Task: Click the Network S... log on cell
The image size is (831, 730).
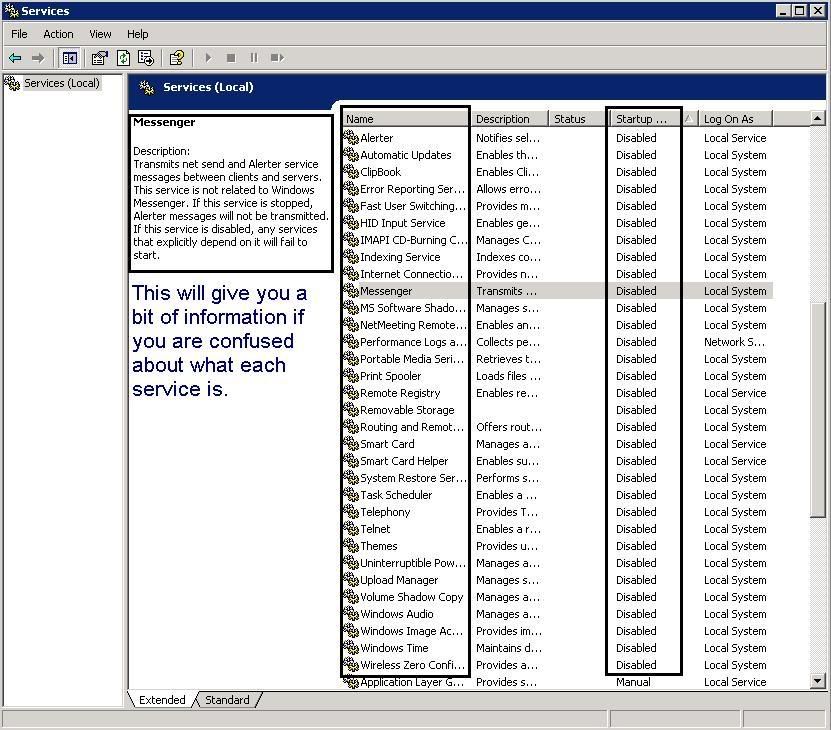Action: click(734, 342)
